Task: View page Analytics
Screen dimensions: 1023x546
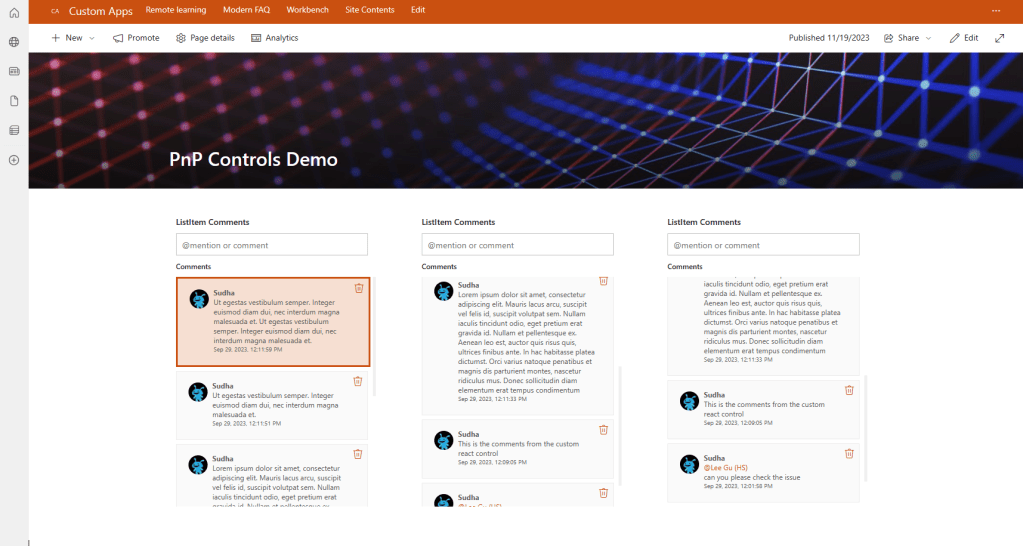Action: coord(275,38)
